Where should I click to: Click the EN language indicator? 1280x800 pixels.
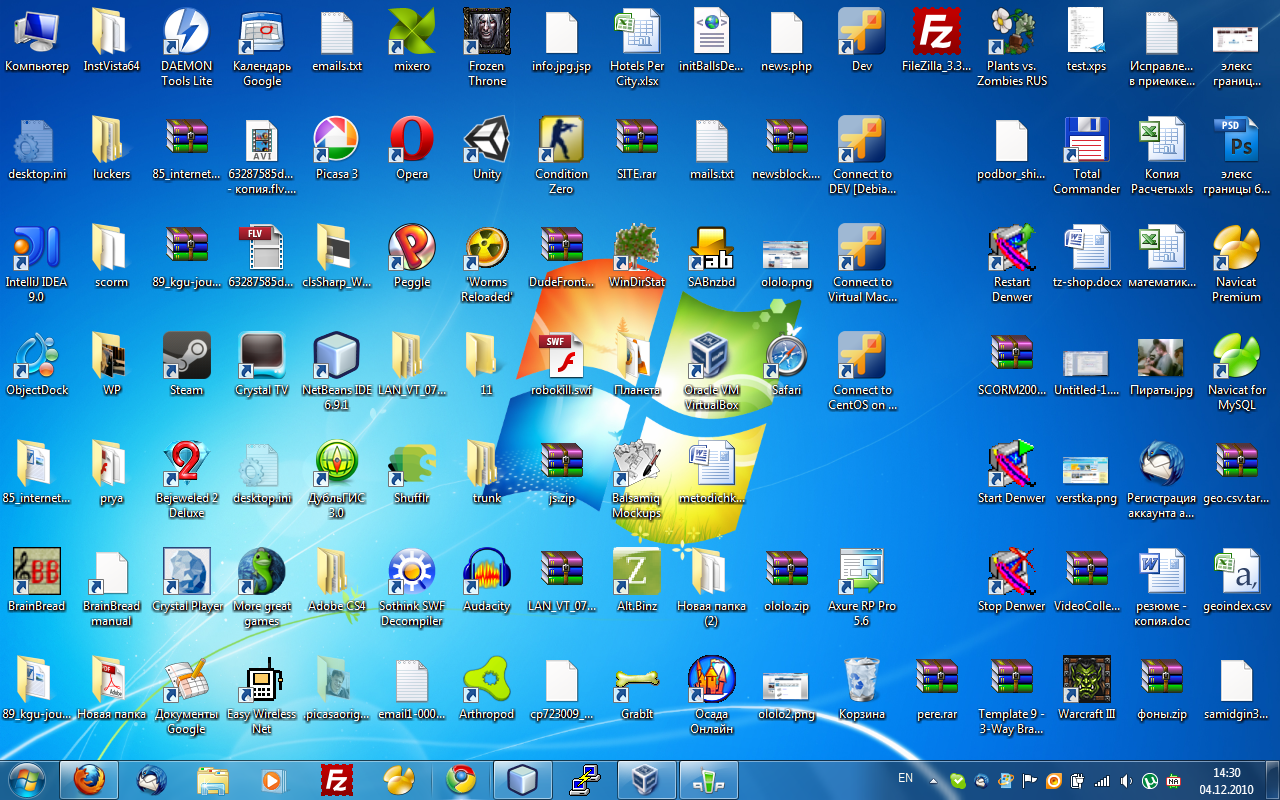905,778
